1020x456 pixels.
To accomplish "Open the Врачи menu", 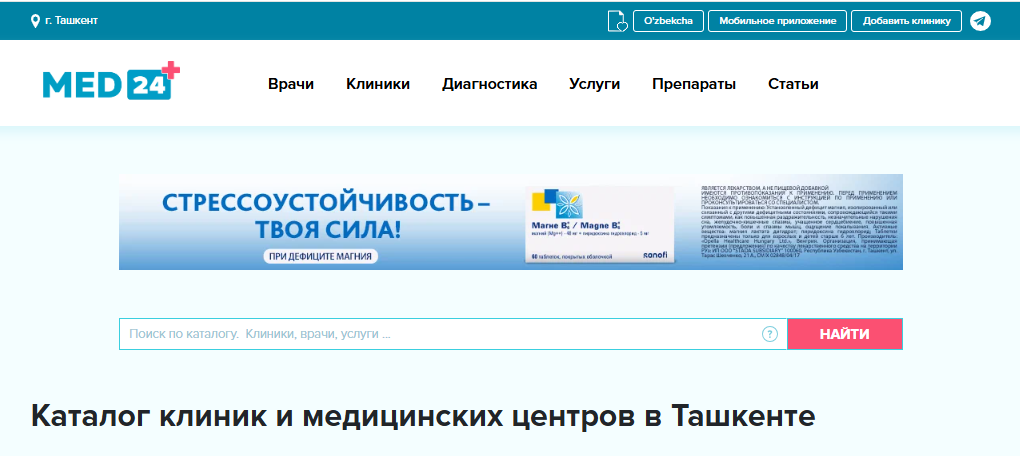I will pos(291,84).
